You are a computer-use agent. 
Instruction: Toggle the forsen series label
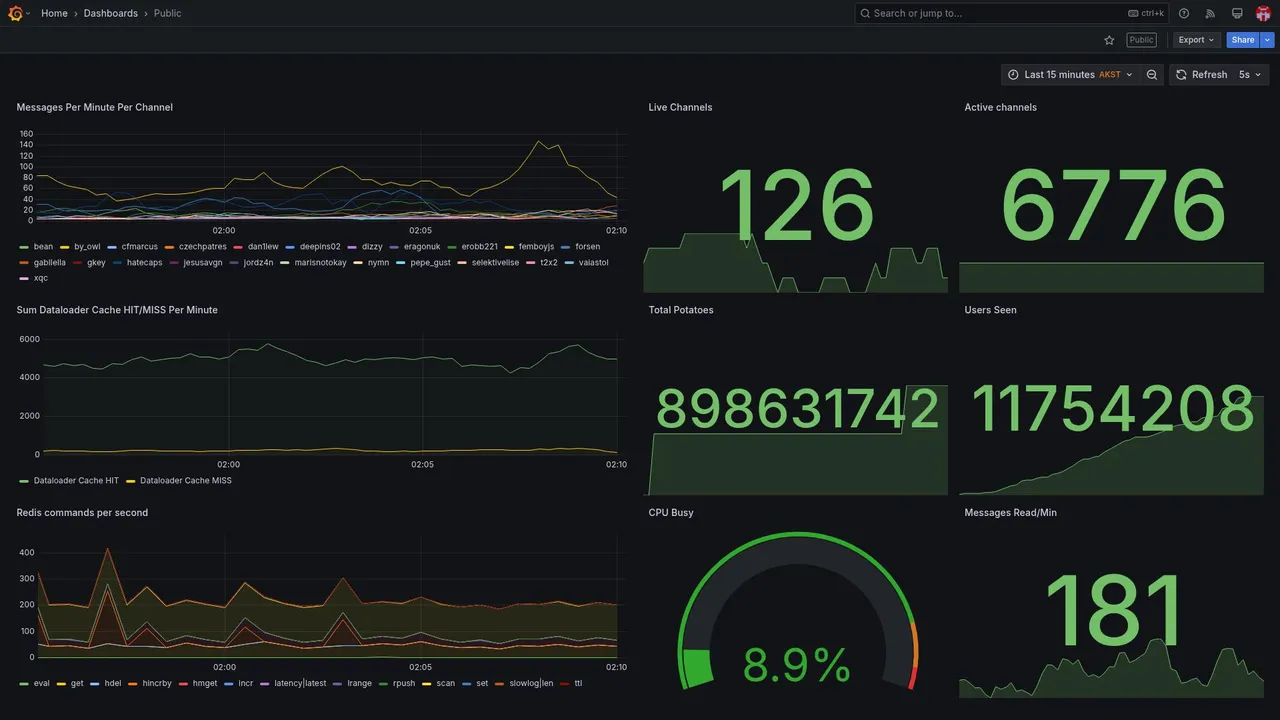pos(588,247)
